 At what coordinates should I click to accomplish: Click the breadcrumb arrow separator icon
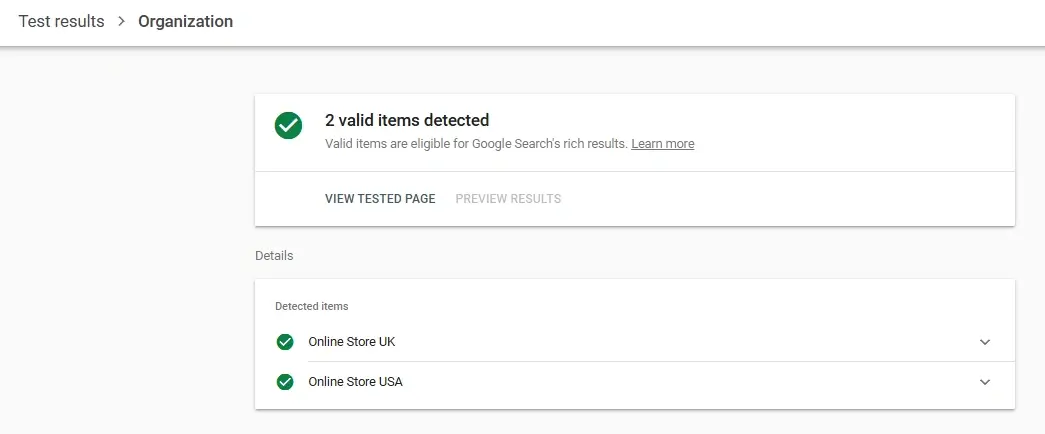(121, 22)
